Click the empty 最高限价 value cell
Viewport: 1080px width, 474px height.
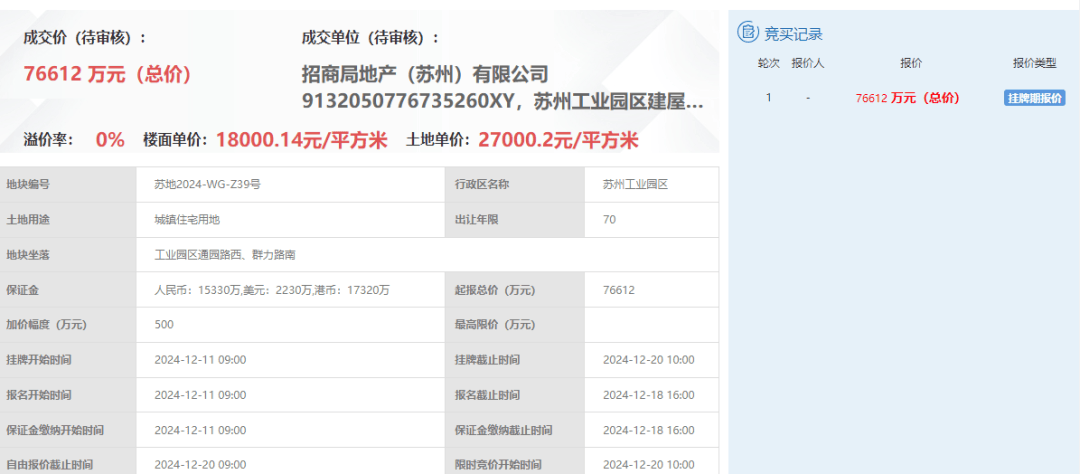(651, 325)
